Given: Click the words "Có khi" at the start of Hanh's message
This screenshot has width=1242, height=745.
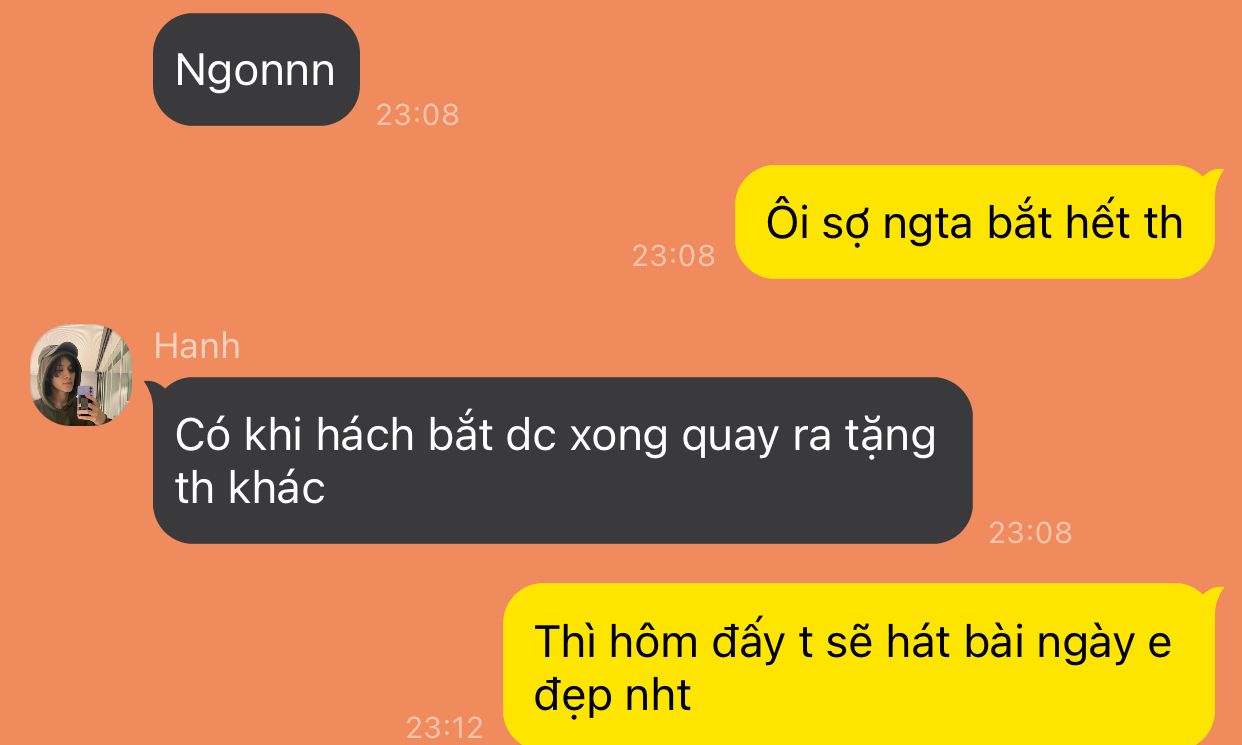Looking at the screenshot, I should click(235, 437).
